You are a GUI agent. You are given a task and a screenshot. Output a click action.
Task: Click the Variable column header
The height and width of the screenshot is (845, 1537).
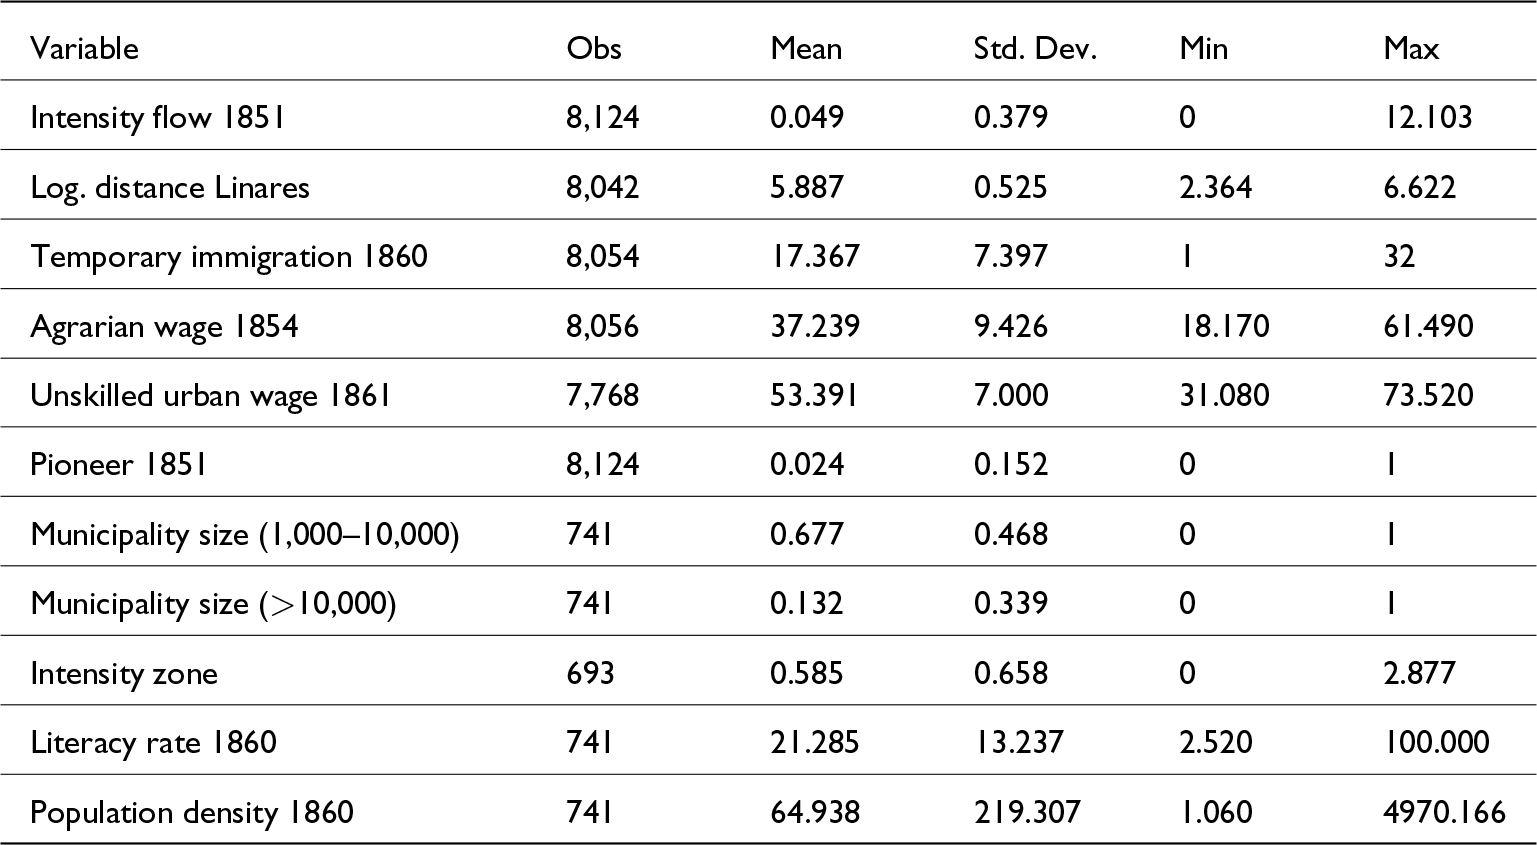[x=84, y=49]
